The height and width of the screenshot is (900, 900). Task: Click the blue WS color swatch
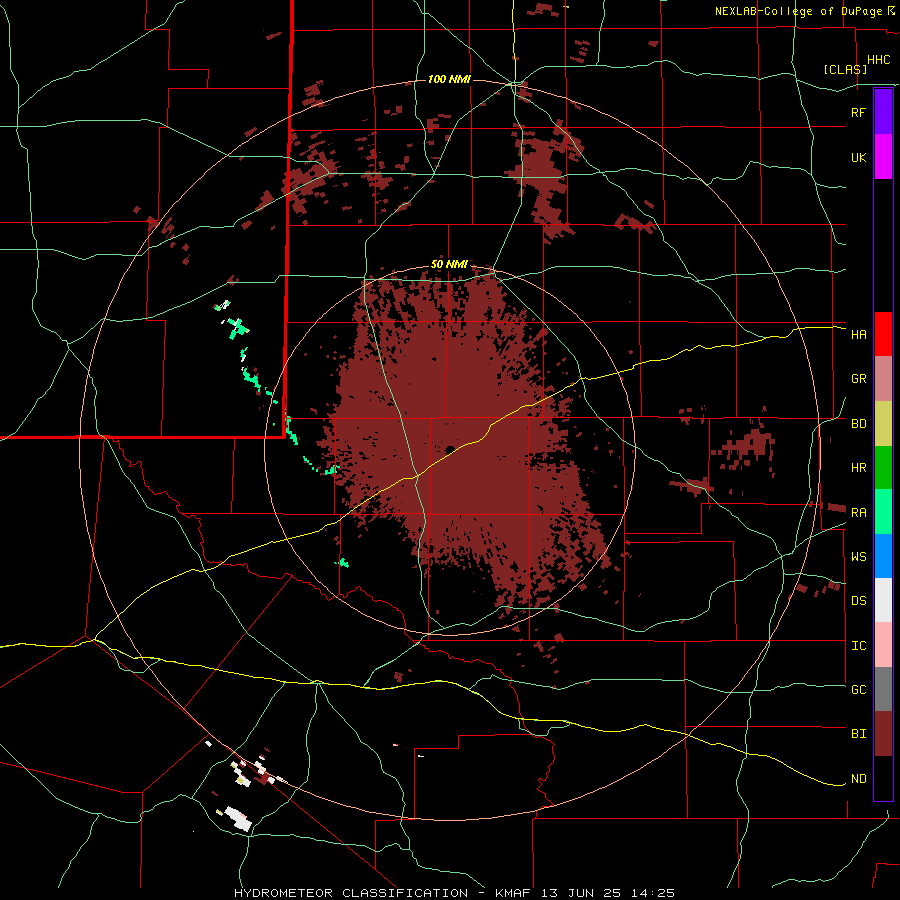click(x=883, y=556)
